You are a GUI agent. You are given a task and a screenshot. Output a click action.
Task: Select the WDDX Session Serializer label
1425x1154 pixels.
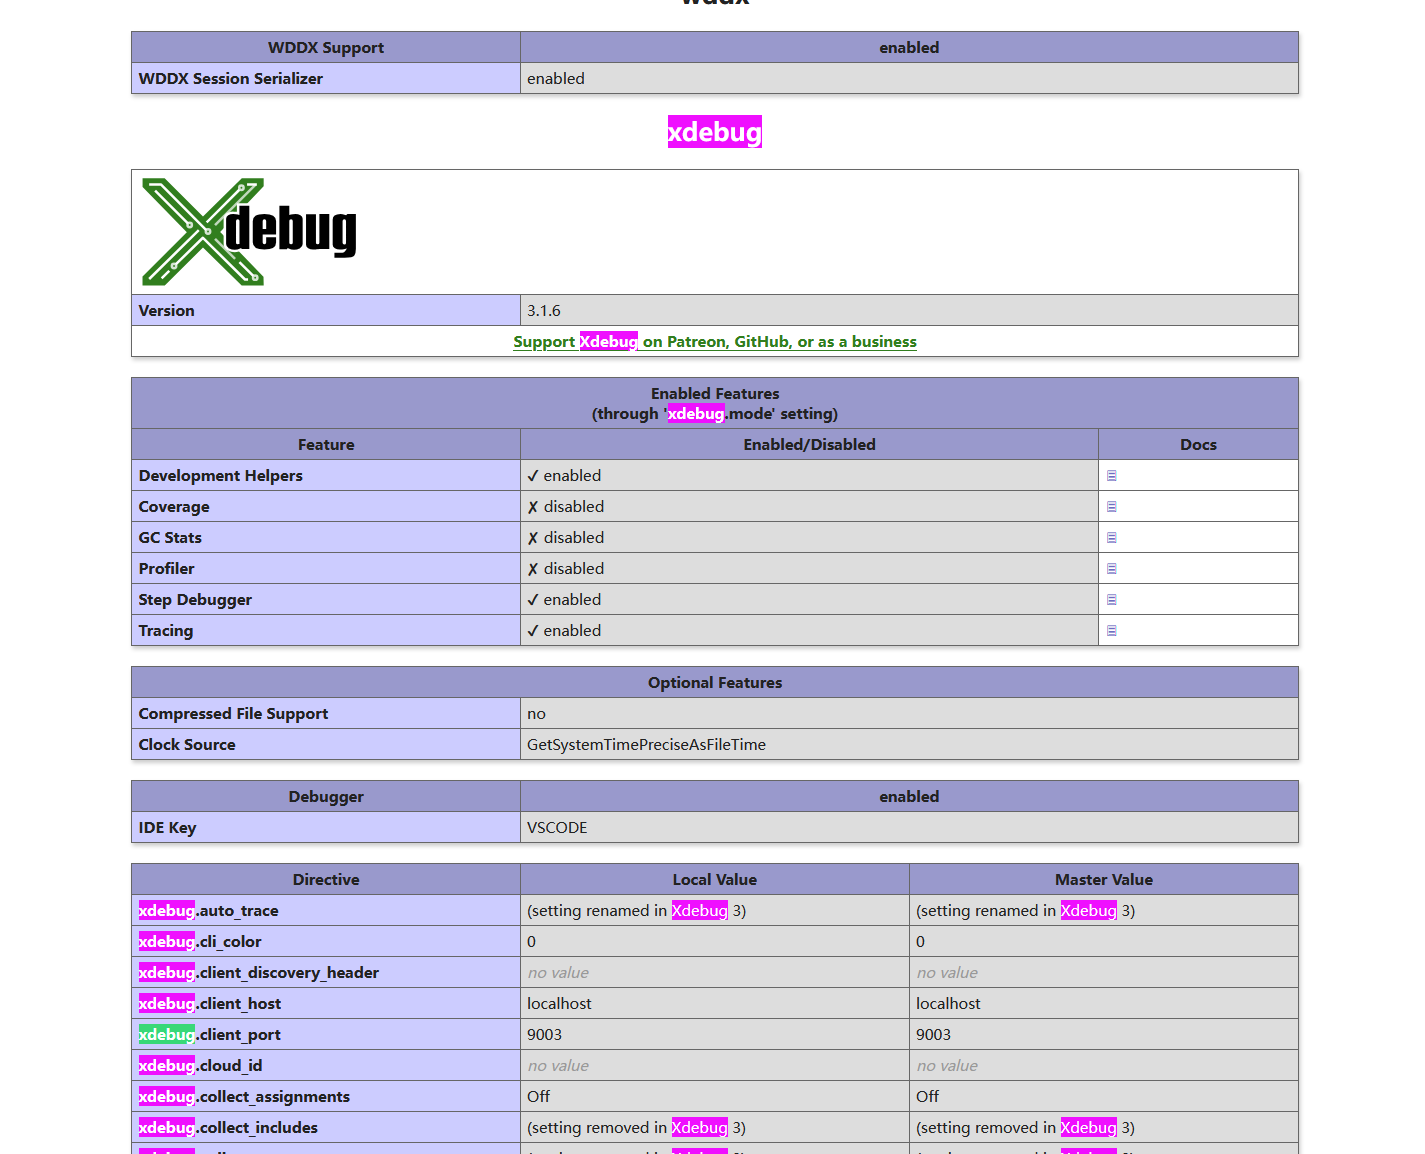pos(231,79)
